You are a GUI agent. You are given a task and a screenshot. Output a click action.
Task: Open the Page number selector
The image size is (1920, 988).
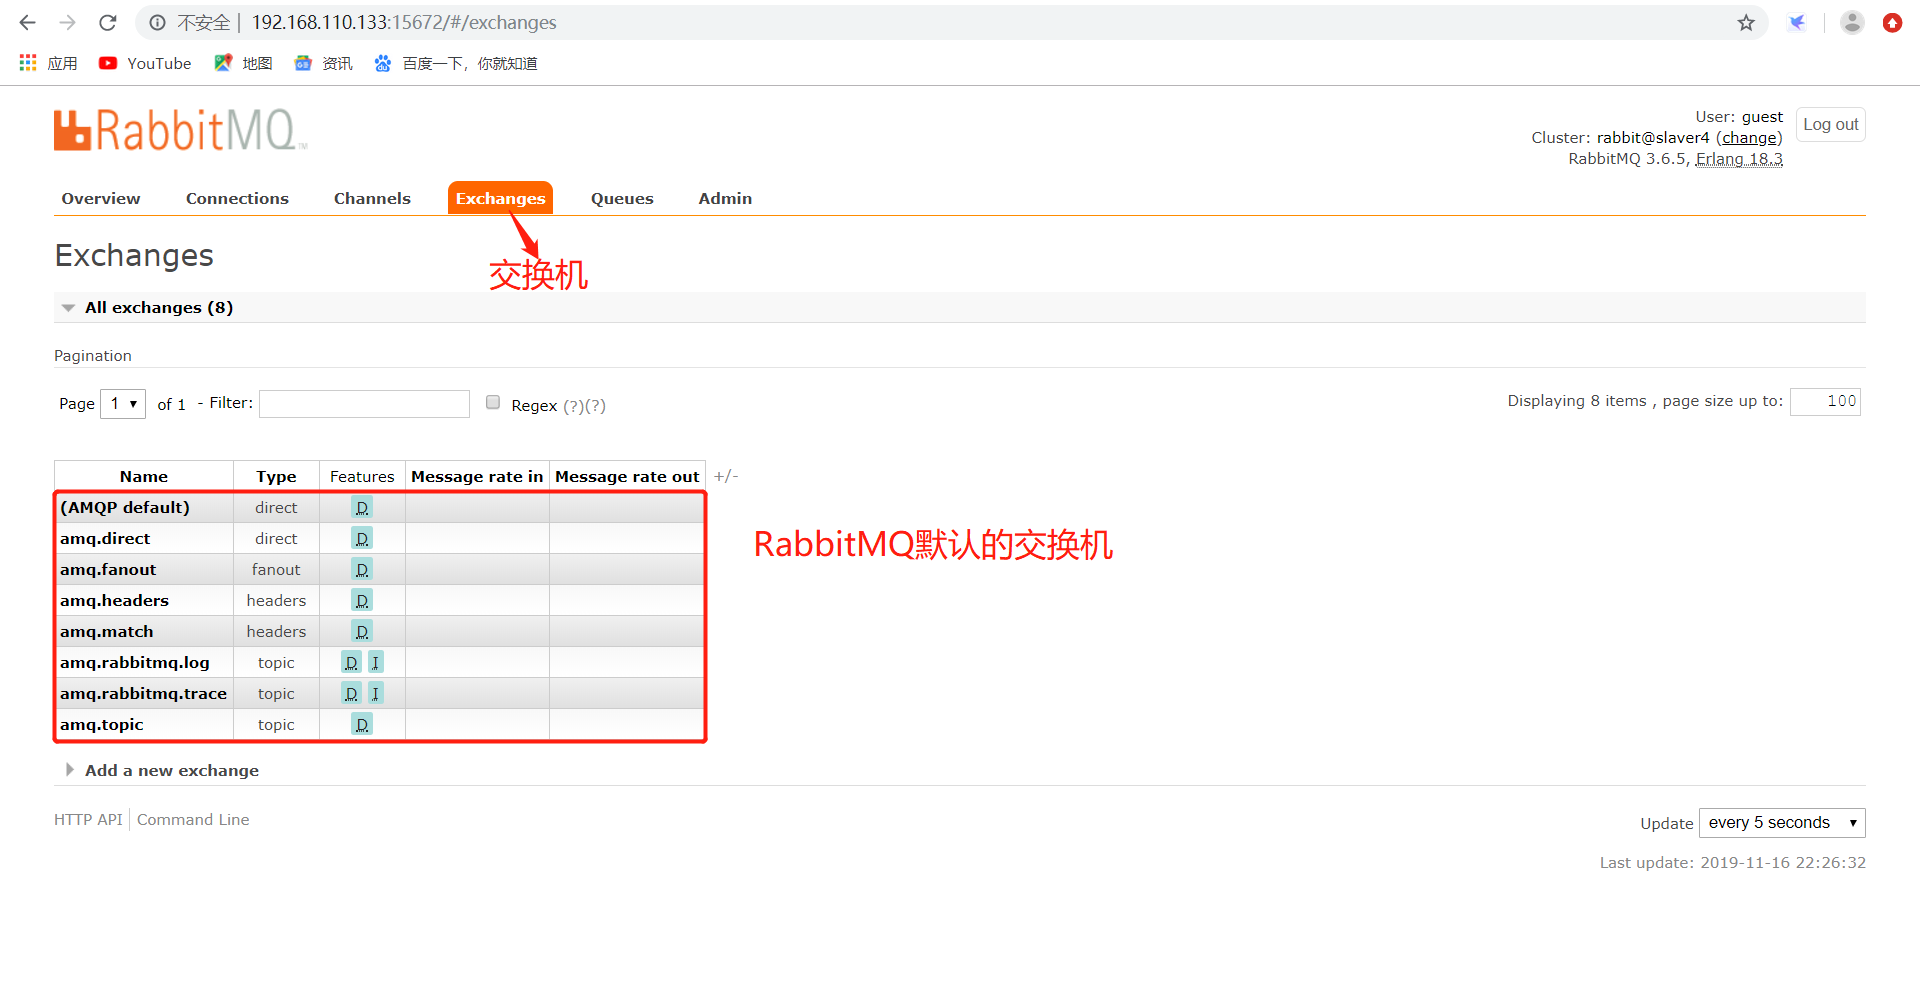[x=122, y=403]
